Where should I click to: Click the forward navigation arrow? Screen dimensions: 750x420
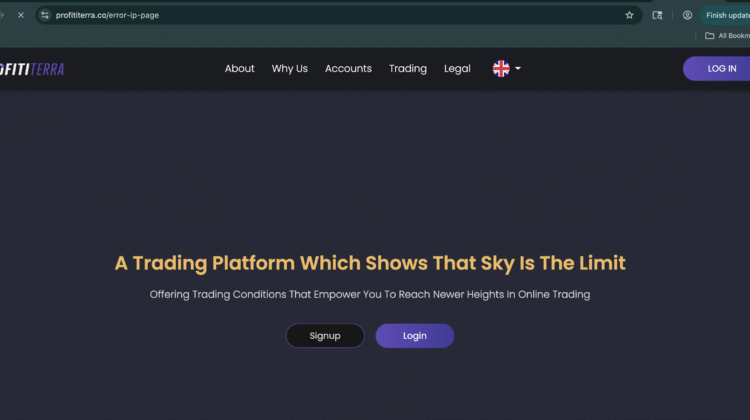3,15
